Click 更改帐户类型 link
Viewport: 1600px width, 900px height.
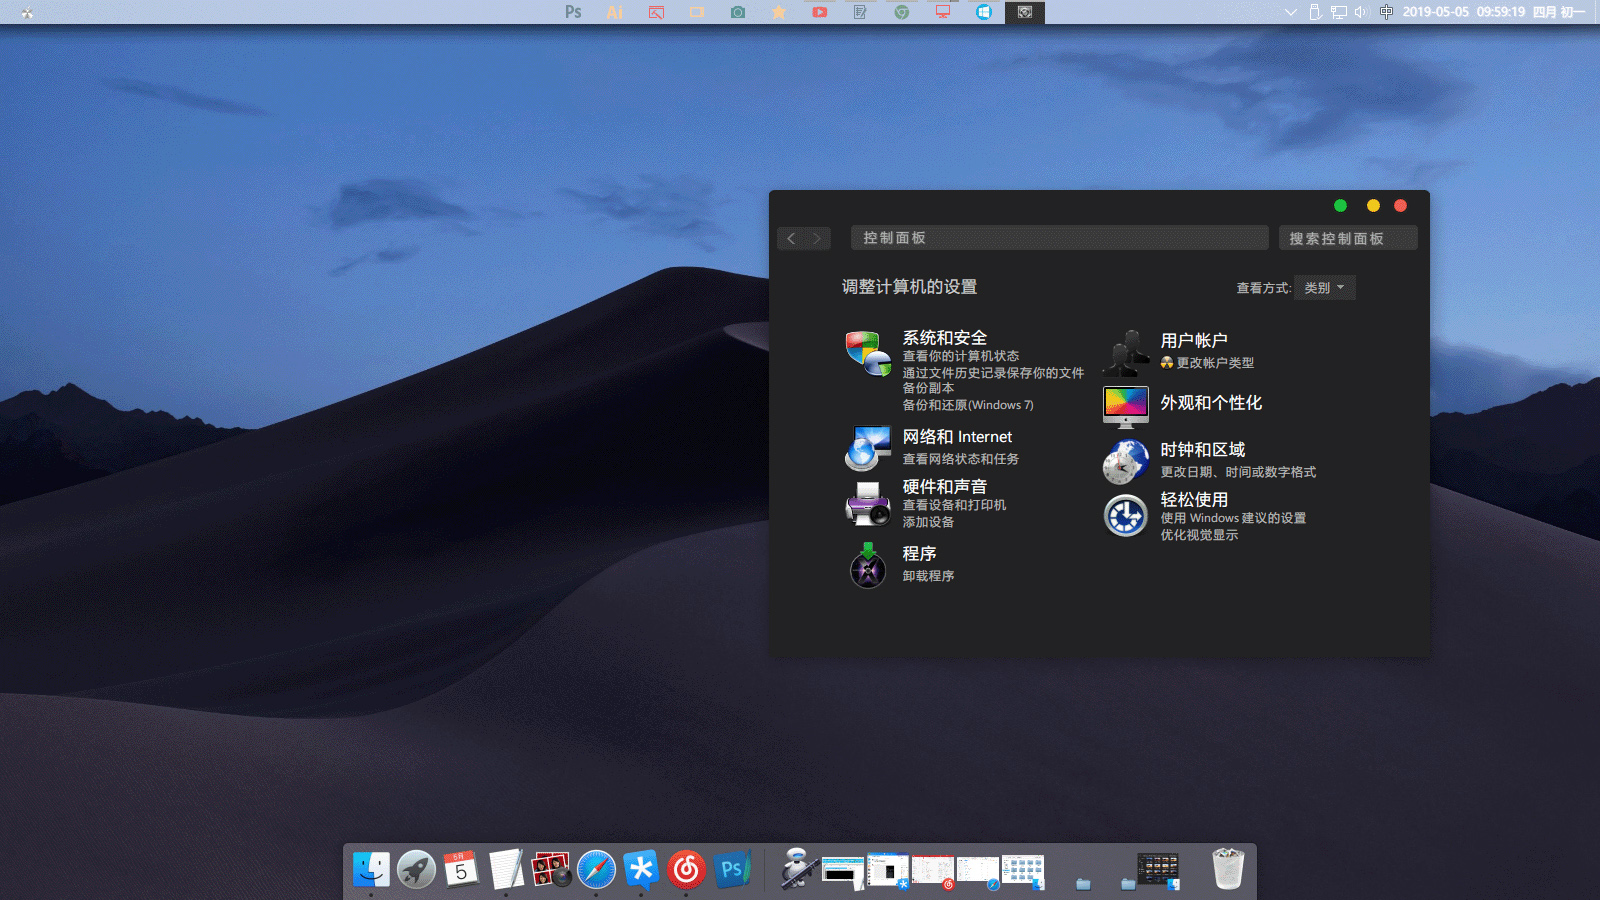coord(1215,363)
